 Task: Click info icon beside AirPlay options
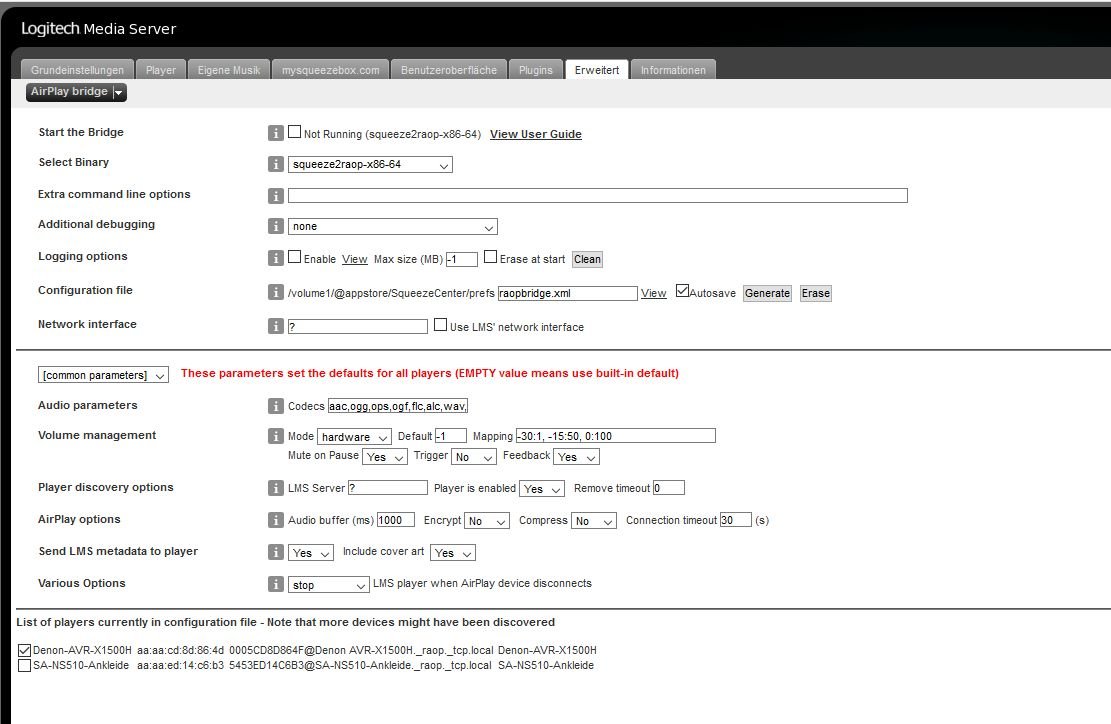point(276,520)
